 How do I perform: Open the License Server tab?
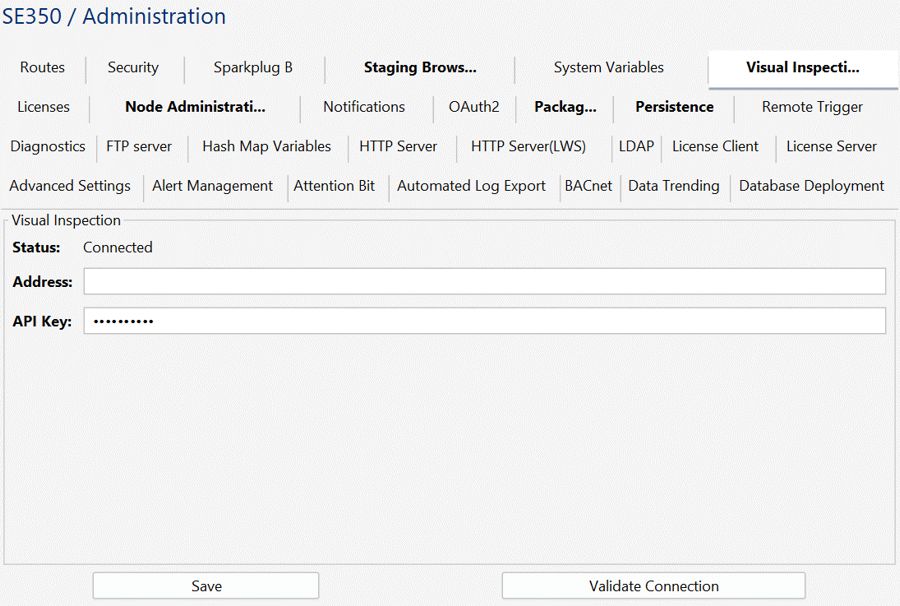pos(831,147)
